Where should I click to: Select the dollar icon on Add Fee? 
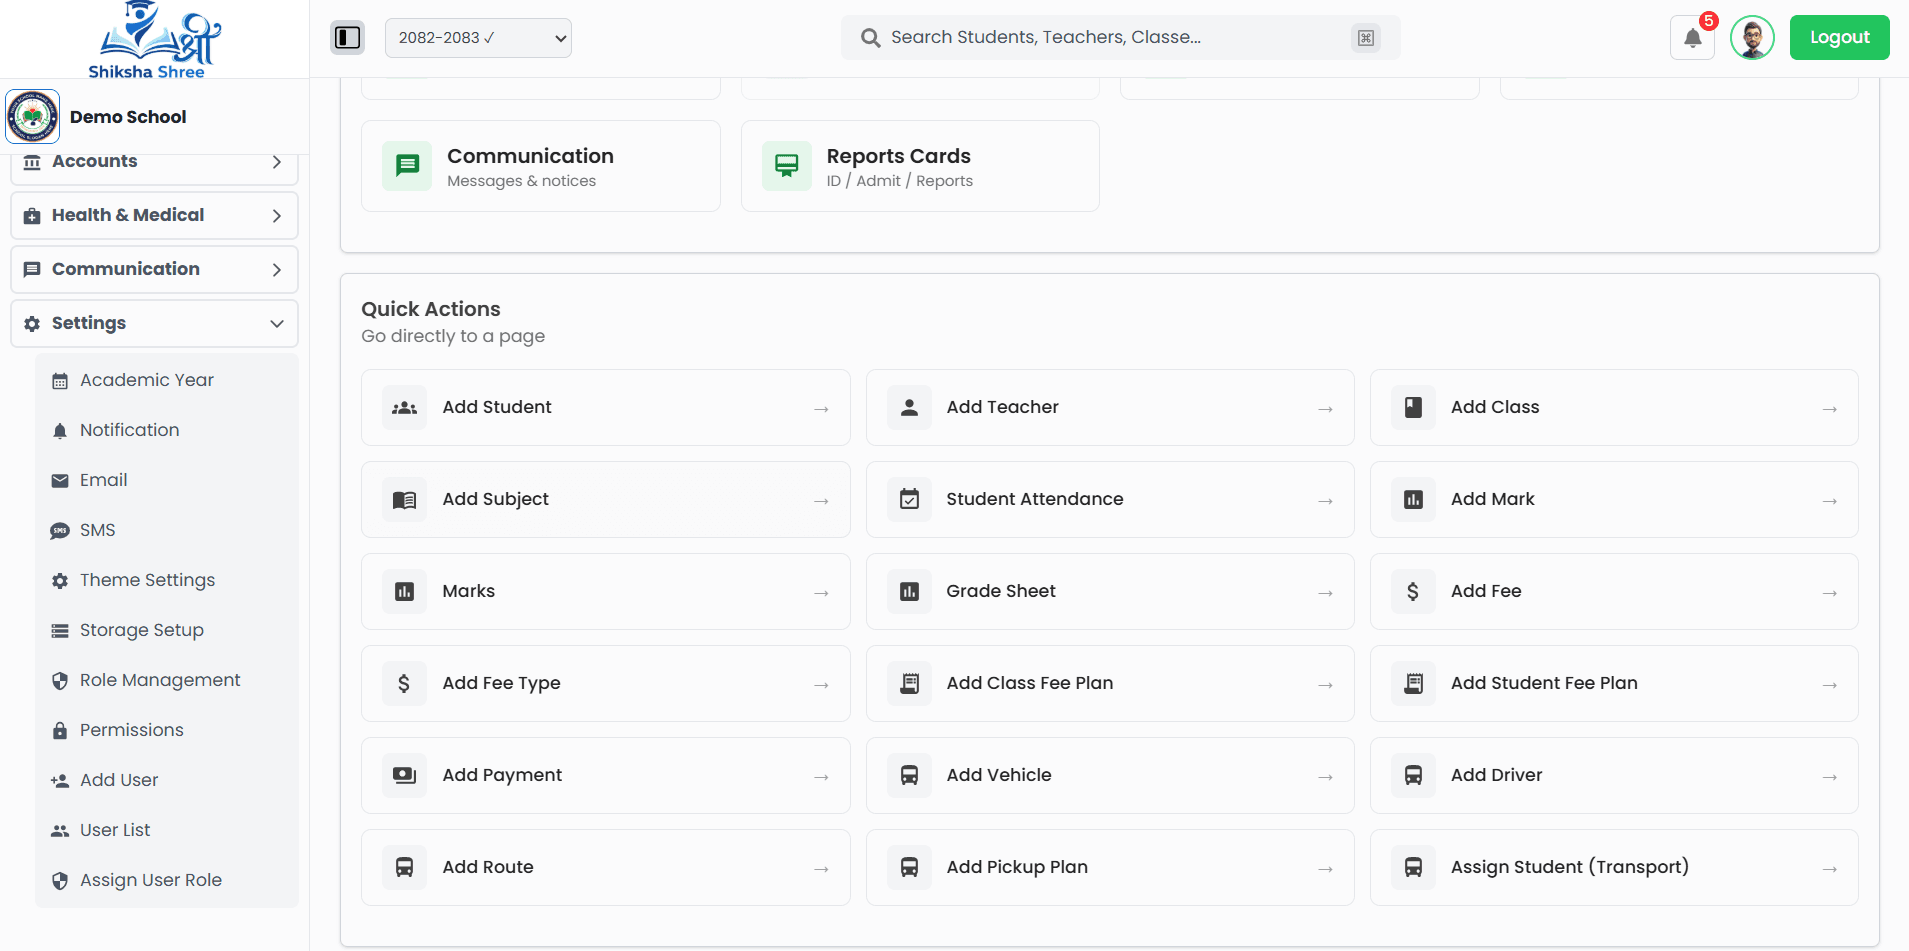click(1412, 591)
